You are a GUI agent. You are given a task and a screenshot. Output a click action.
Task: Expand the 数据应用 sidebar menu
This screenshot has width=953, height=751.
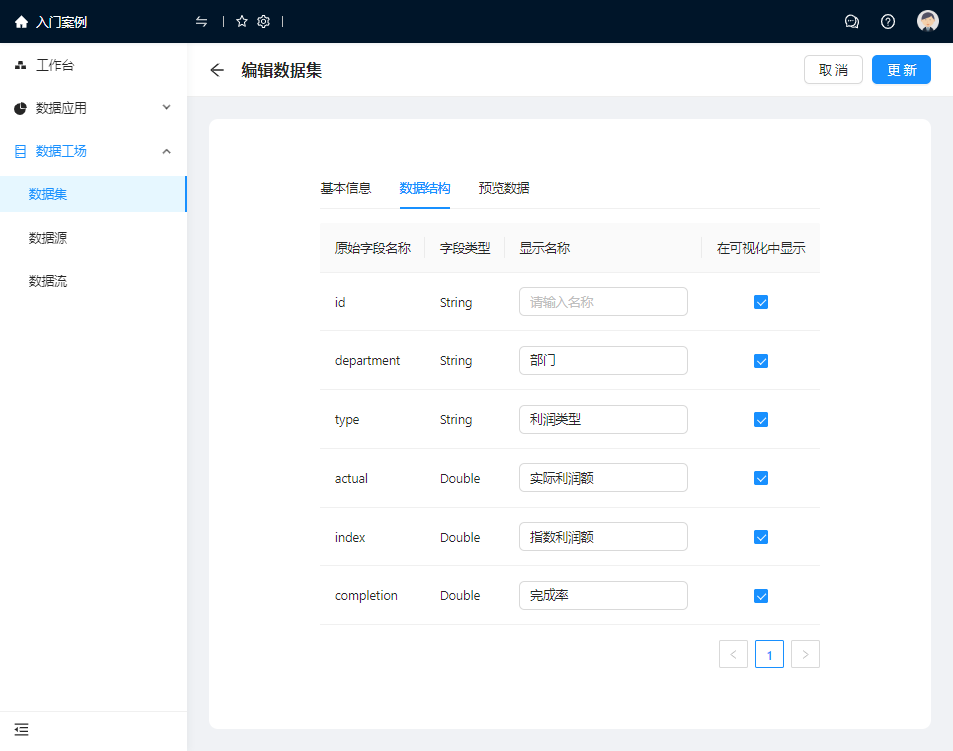pyautogui.click(x=93, y=108)
